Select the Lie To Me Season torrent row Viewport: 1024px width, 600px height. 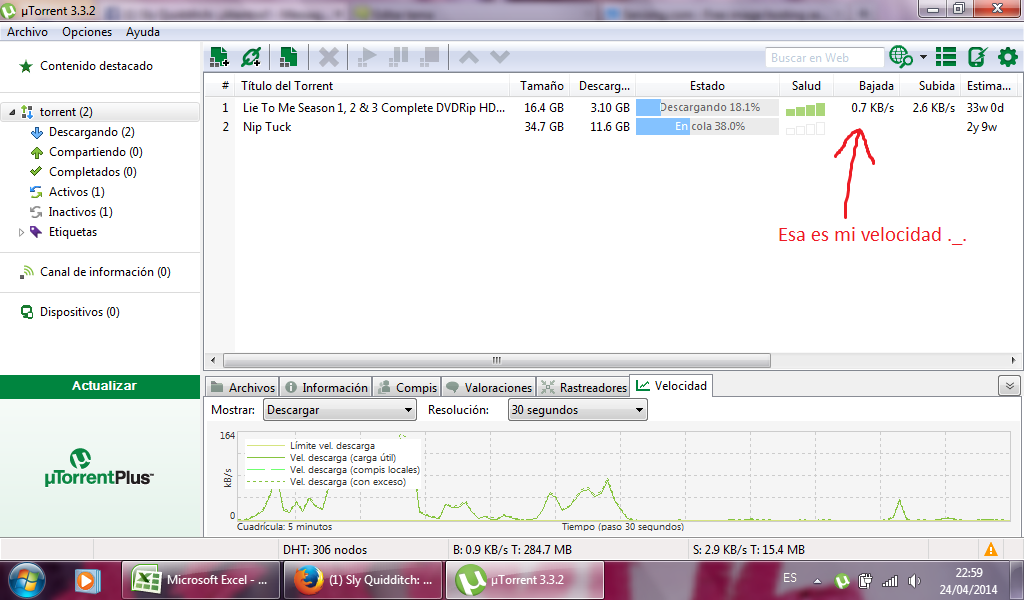(x=613, y=108)
